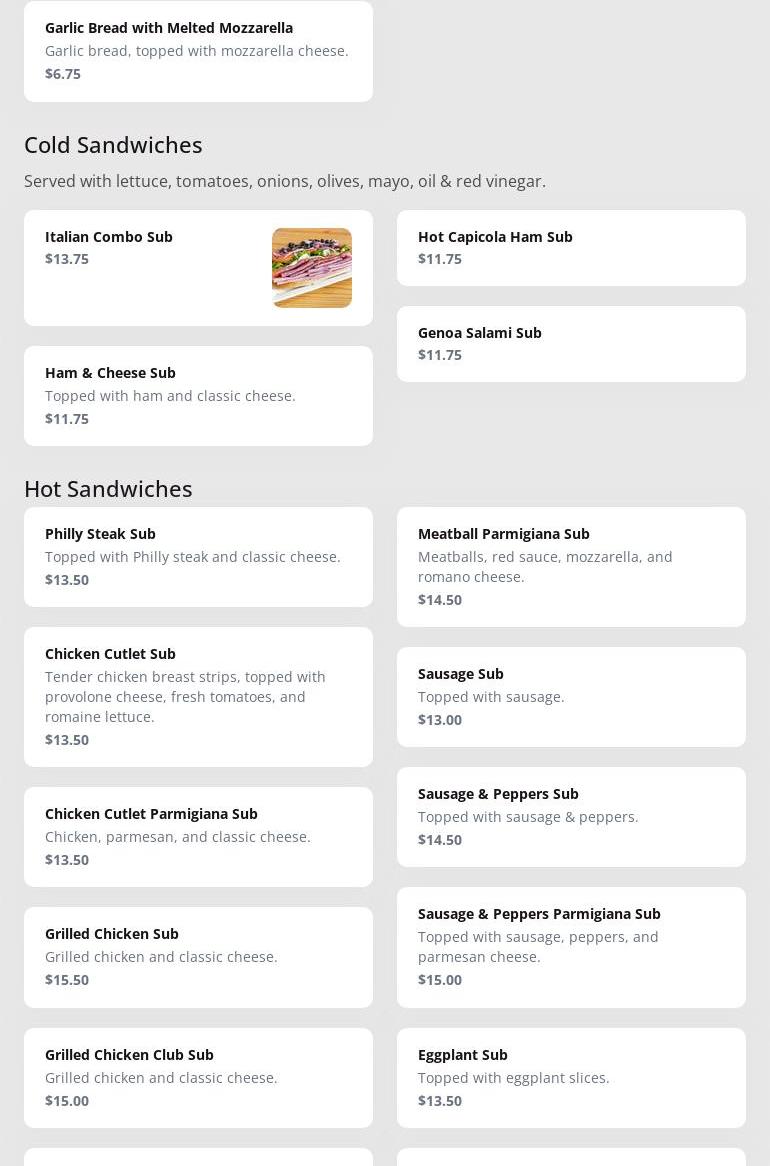
Task: Select Garlic Bread with Melted Mozzarella item
Action: click(x=198, y=50)
